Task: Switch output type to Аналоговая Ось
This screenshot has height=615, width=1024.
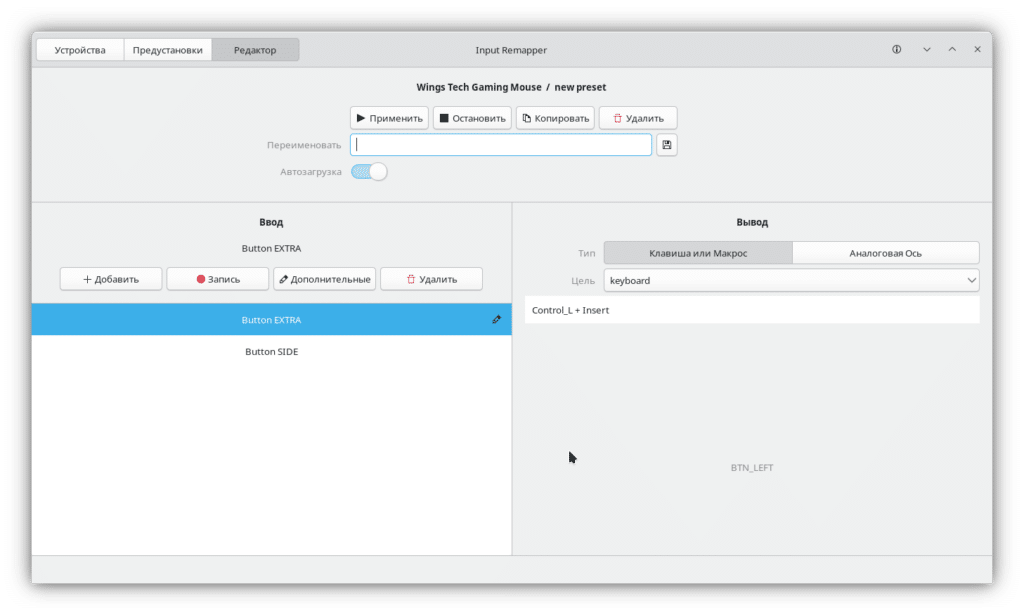Action: tap(885, 253)
